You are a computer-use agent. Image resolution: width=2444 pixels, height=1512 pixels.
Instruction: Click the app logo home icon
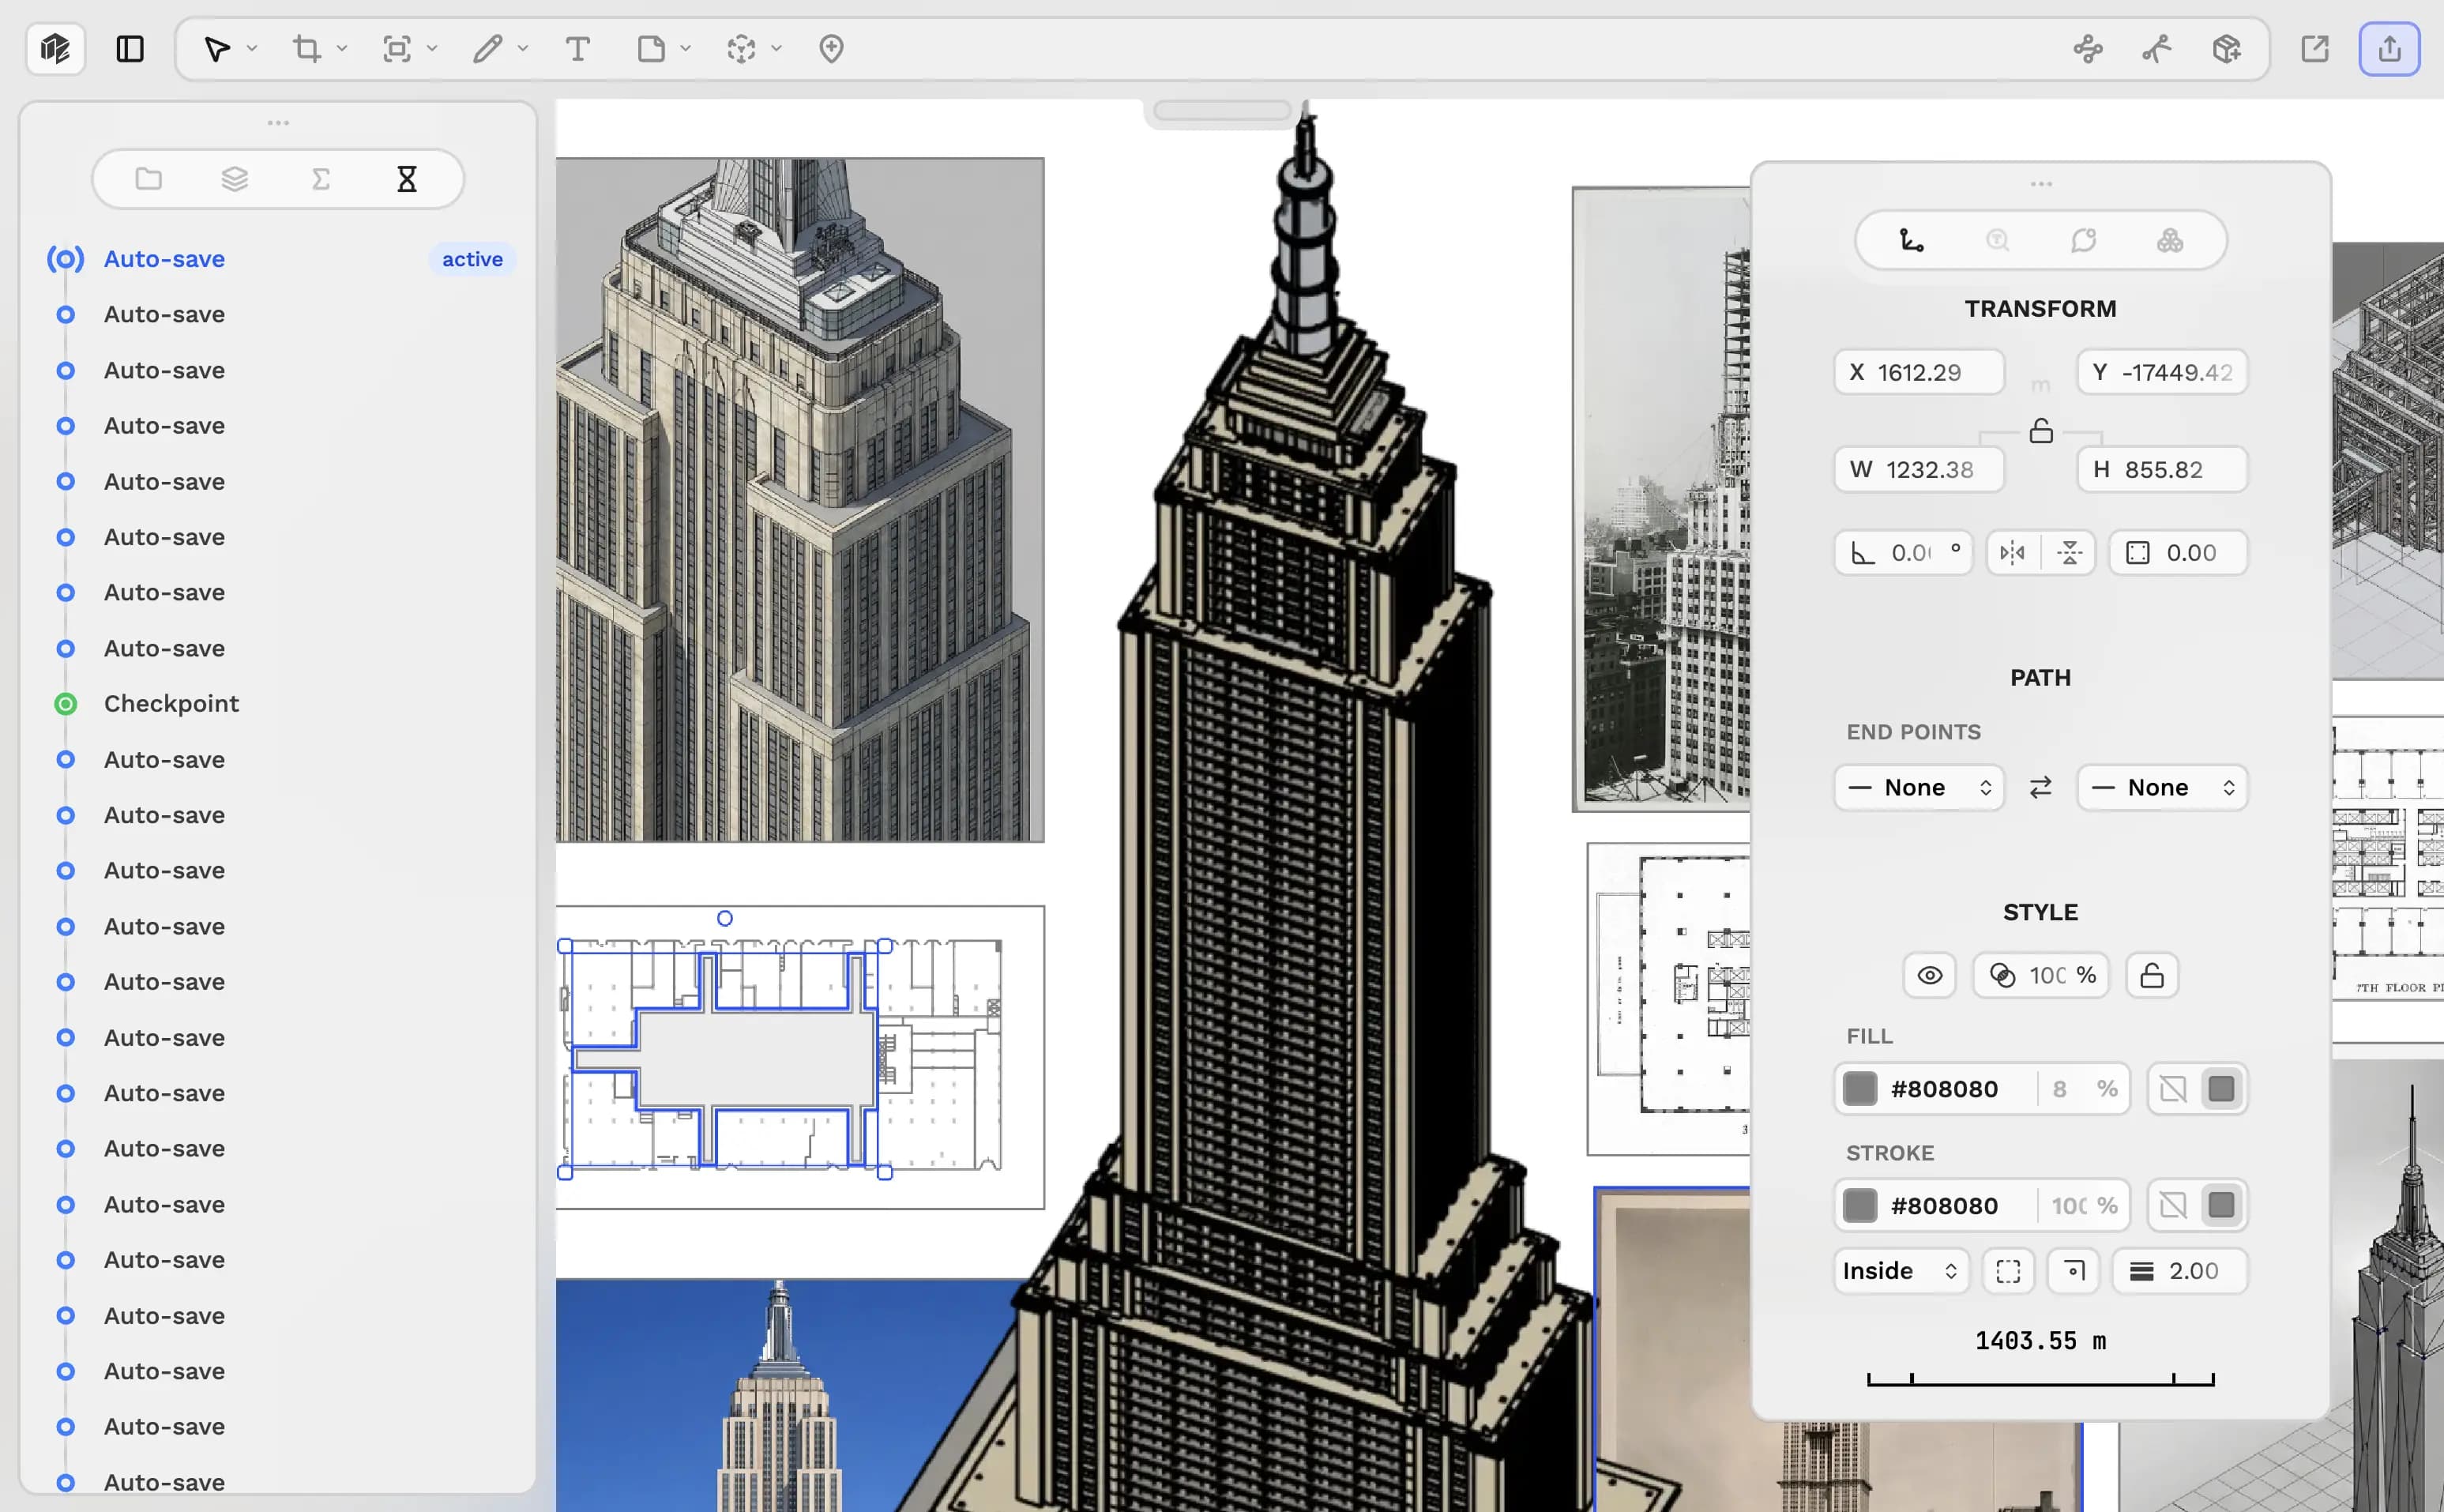55,48
